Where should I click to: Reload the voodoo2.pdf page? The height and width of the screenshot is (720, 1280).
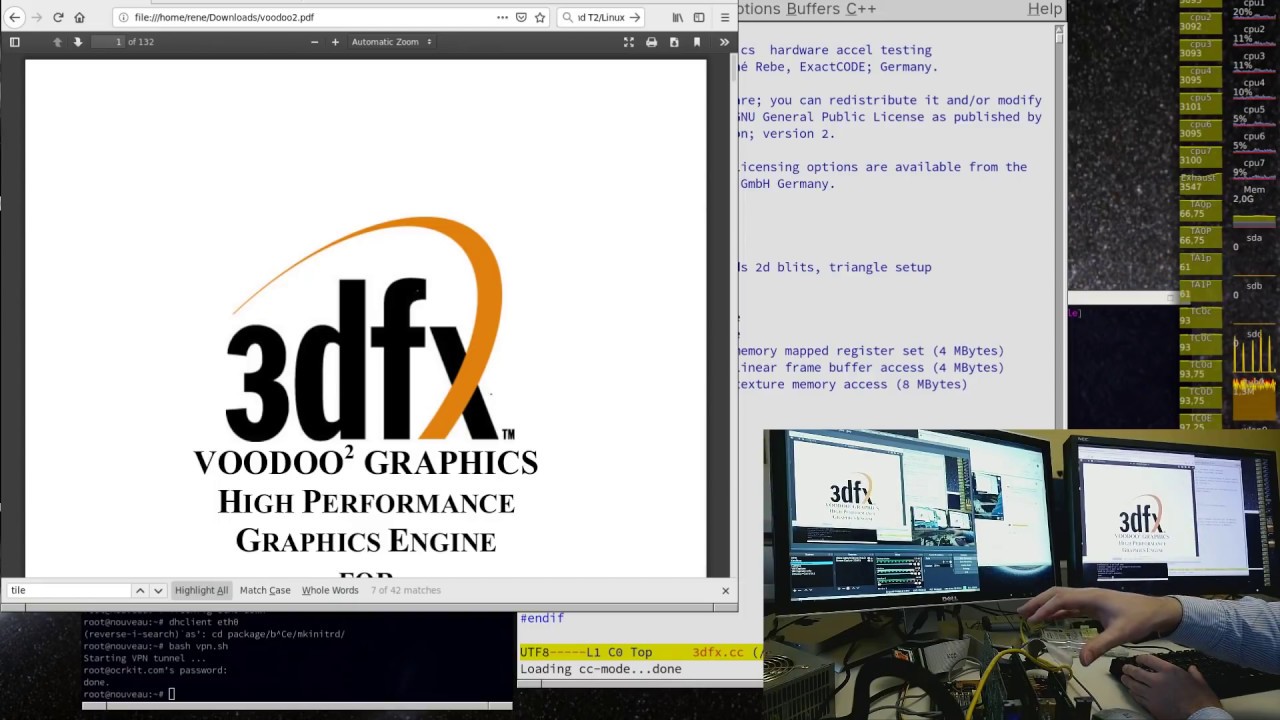pos(58,17)
